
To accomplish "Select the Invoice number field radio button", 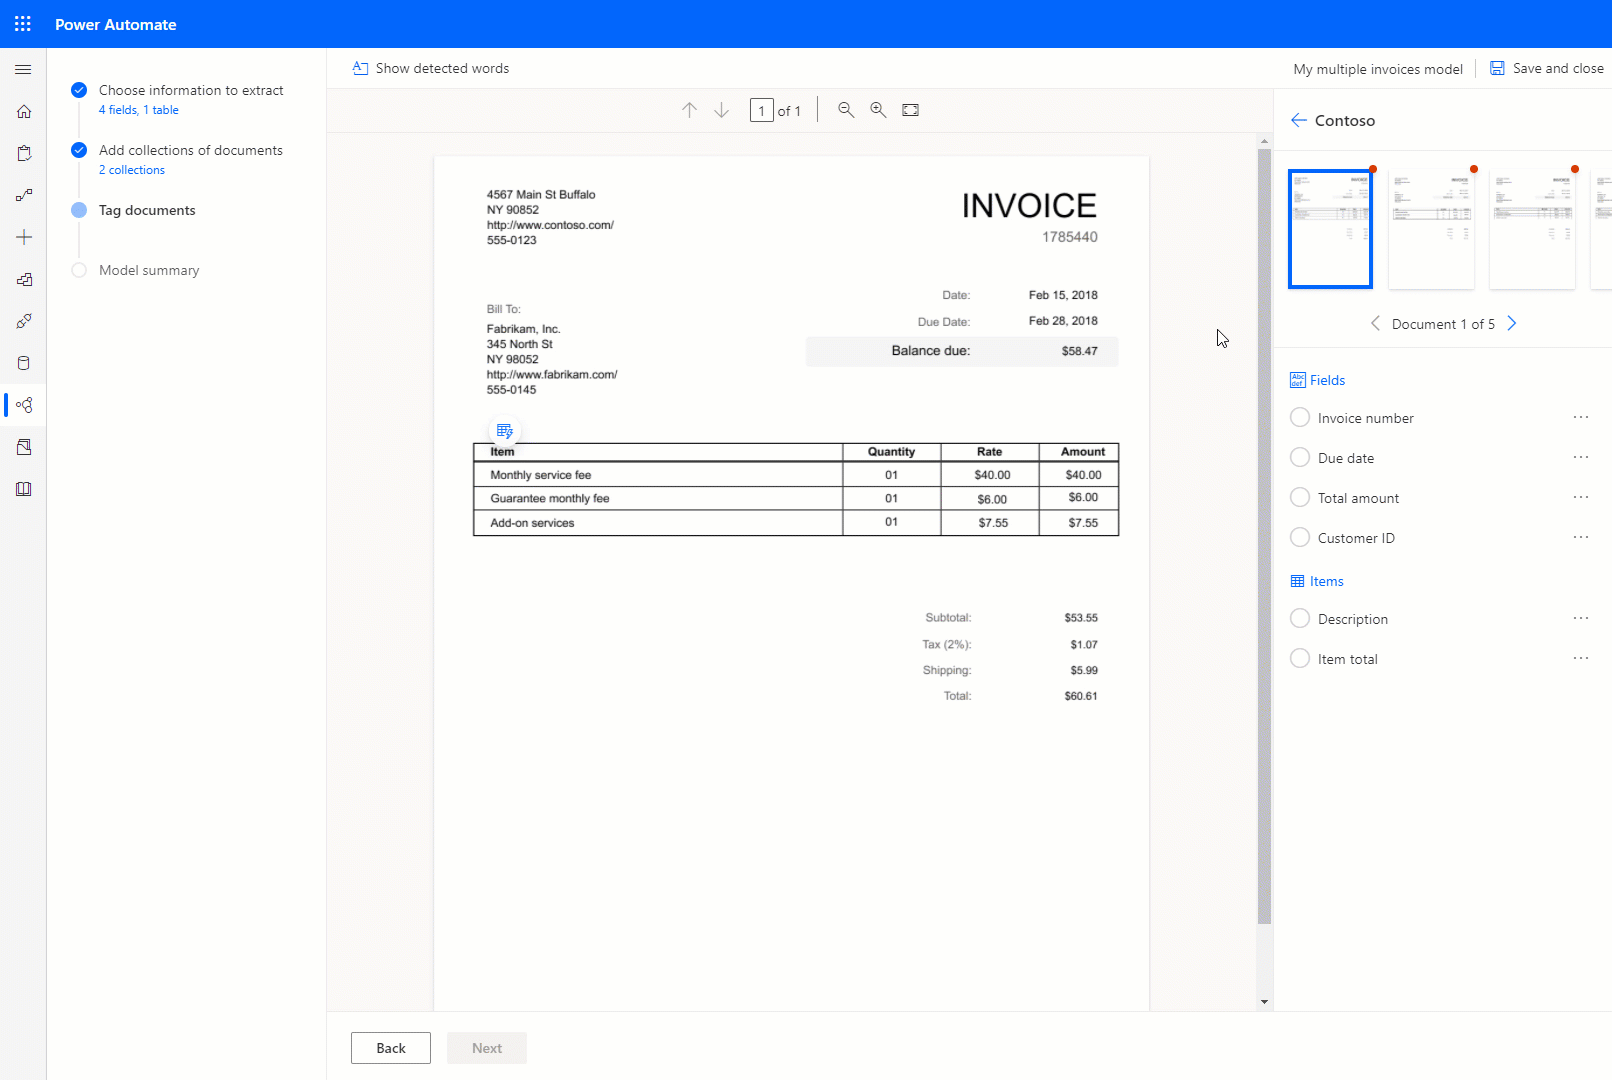I will [1299, 417].
